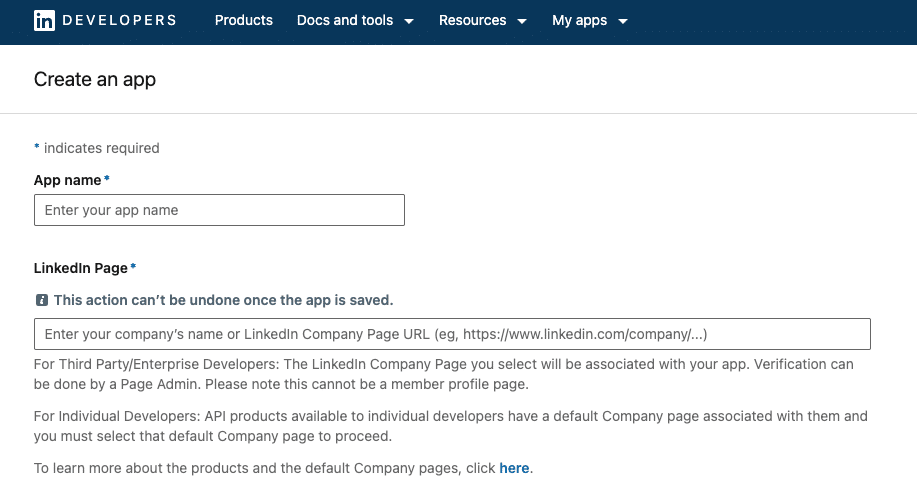Expand Resources dropdown arrow
This screenshot has height=502, width=917.
522,21
